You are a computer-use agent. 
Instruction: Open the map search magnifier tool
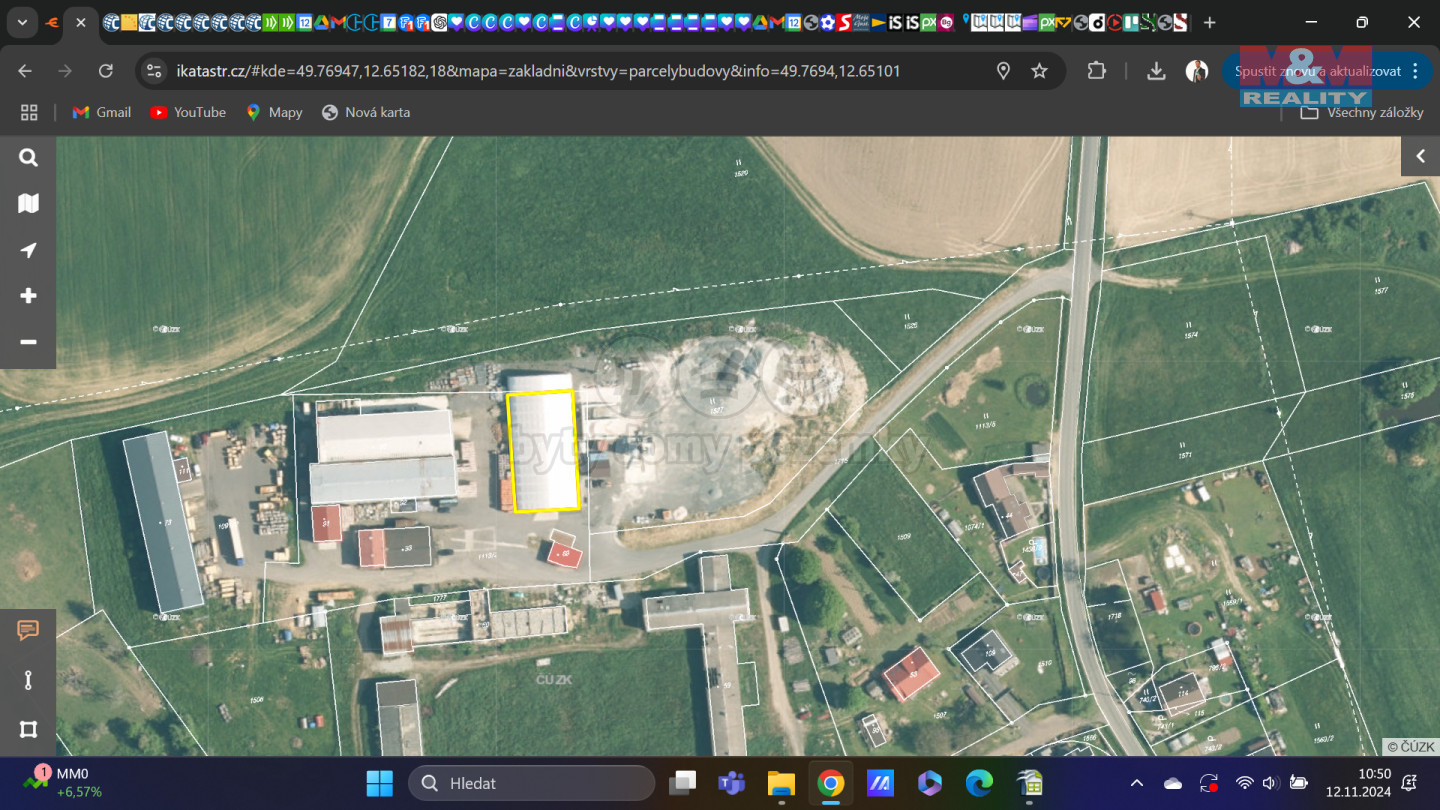28,158
